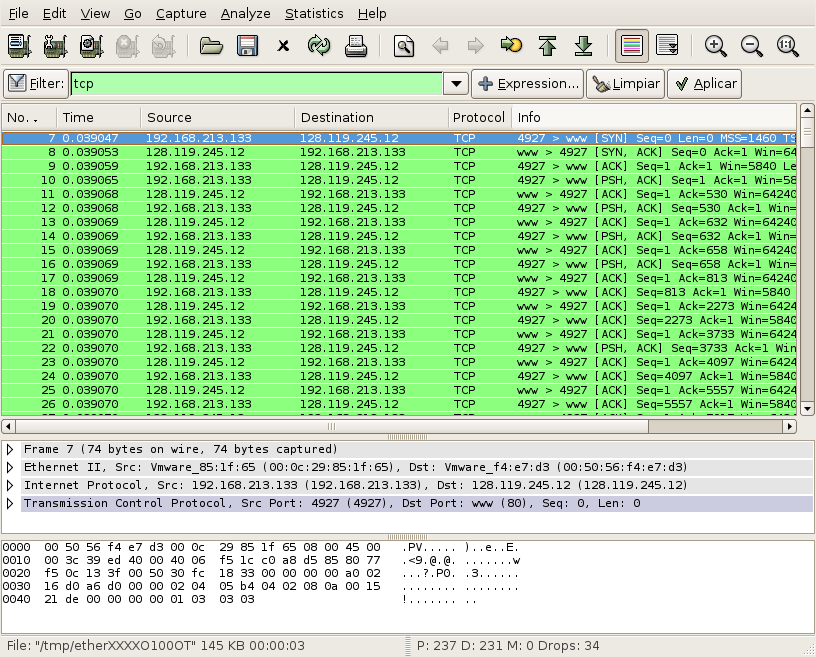The image size is (816, 657).
Task: Toggle packet list colorize button
Action: tap(632, 46)
